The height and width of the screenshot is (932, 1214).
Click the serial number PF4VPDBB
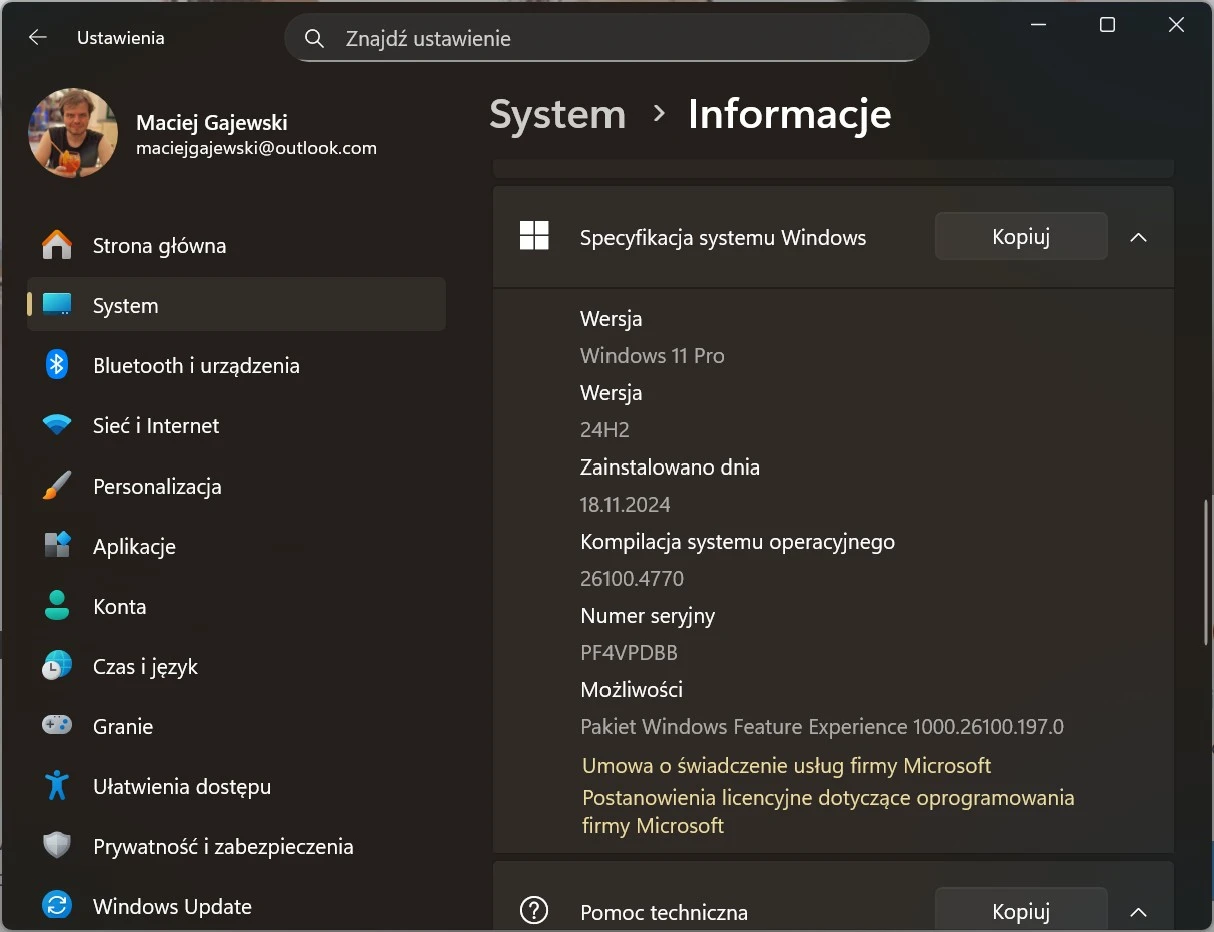coord(629,652)
